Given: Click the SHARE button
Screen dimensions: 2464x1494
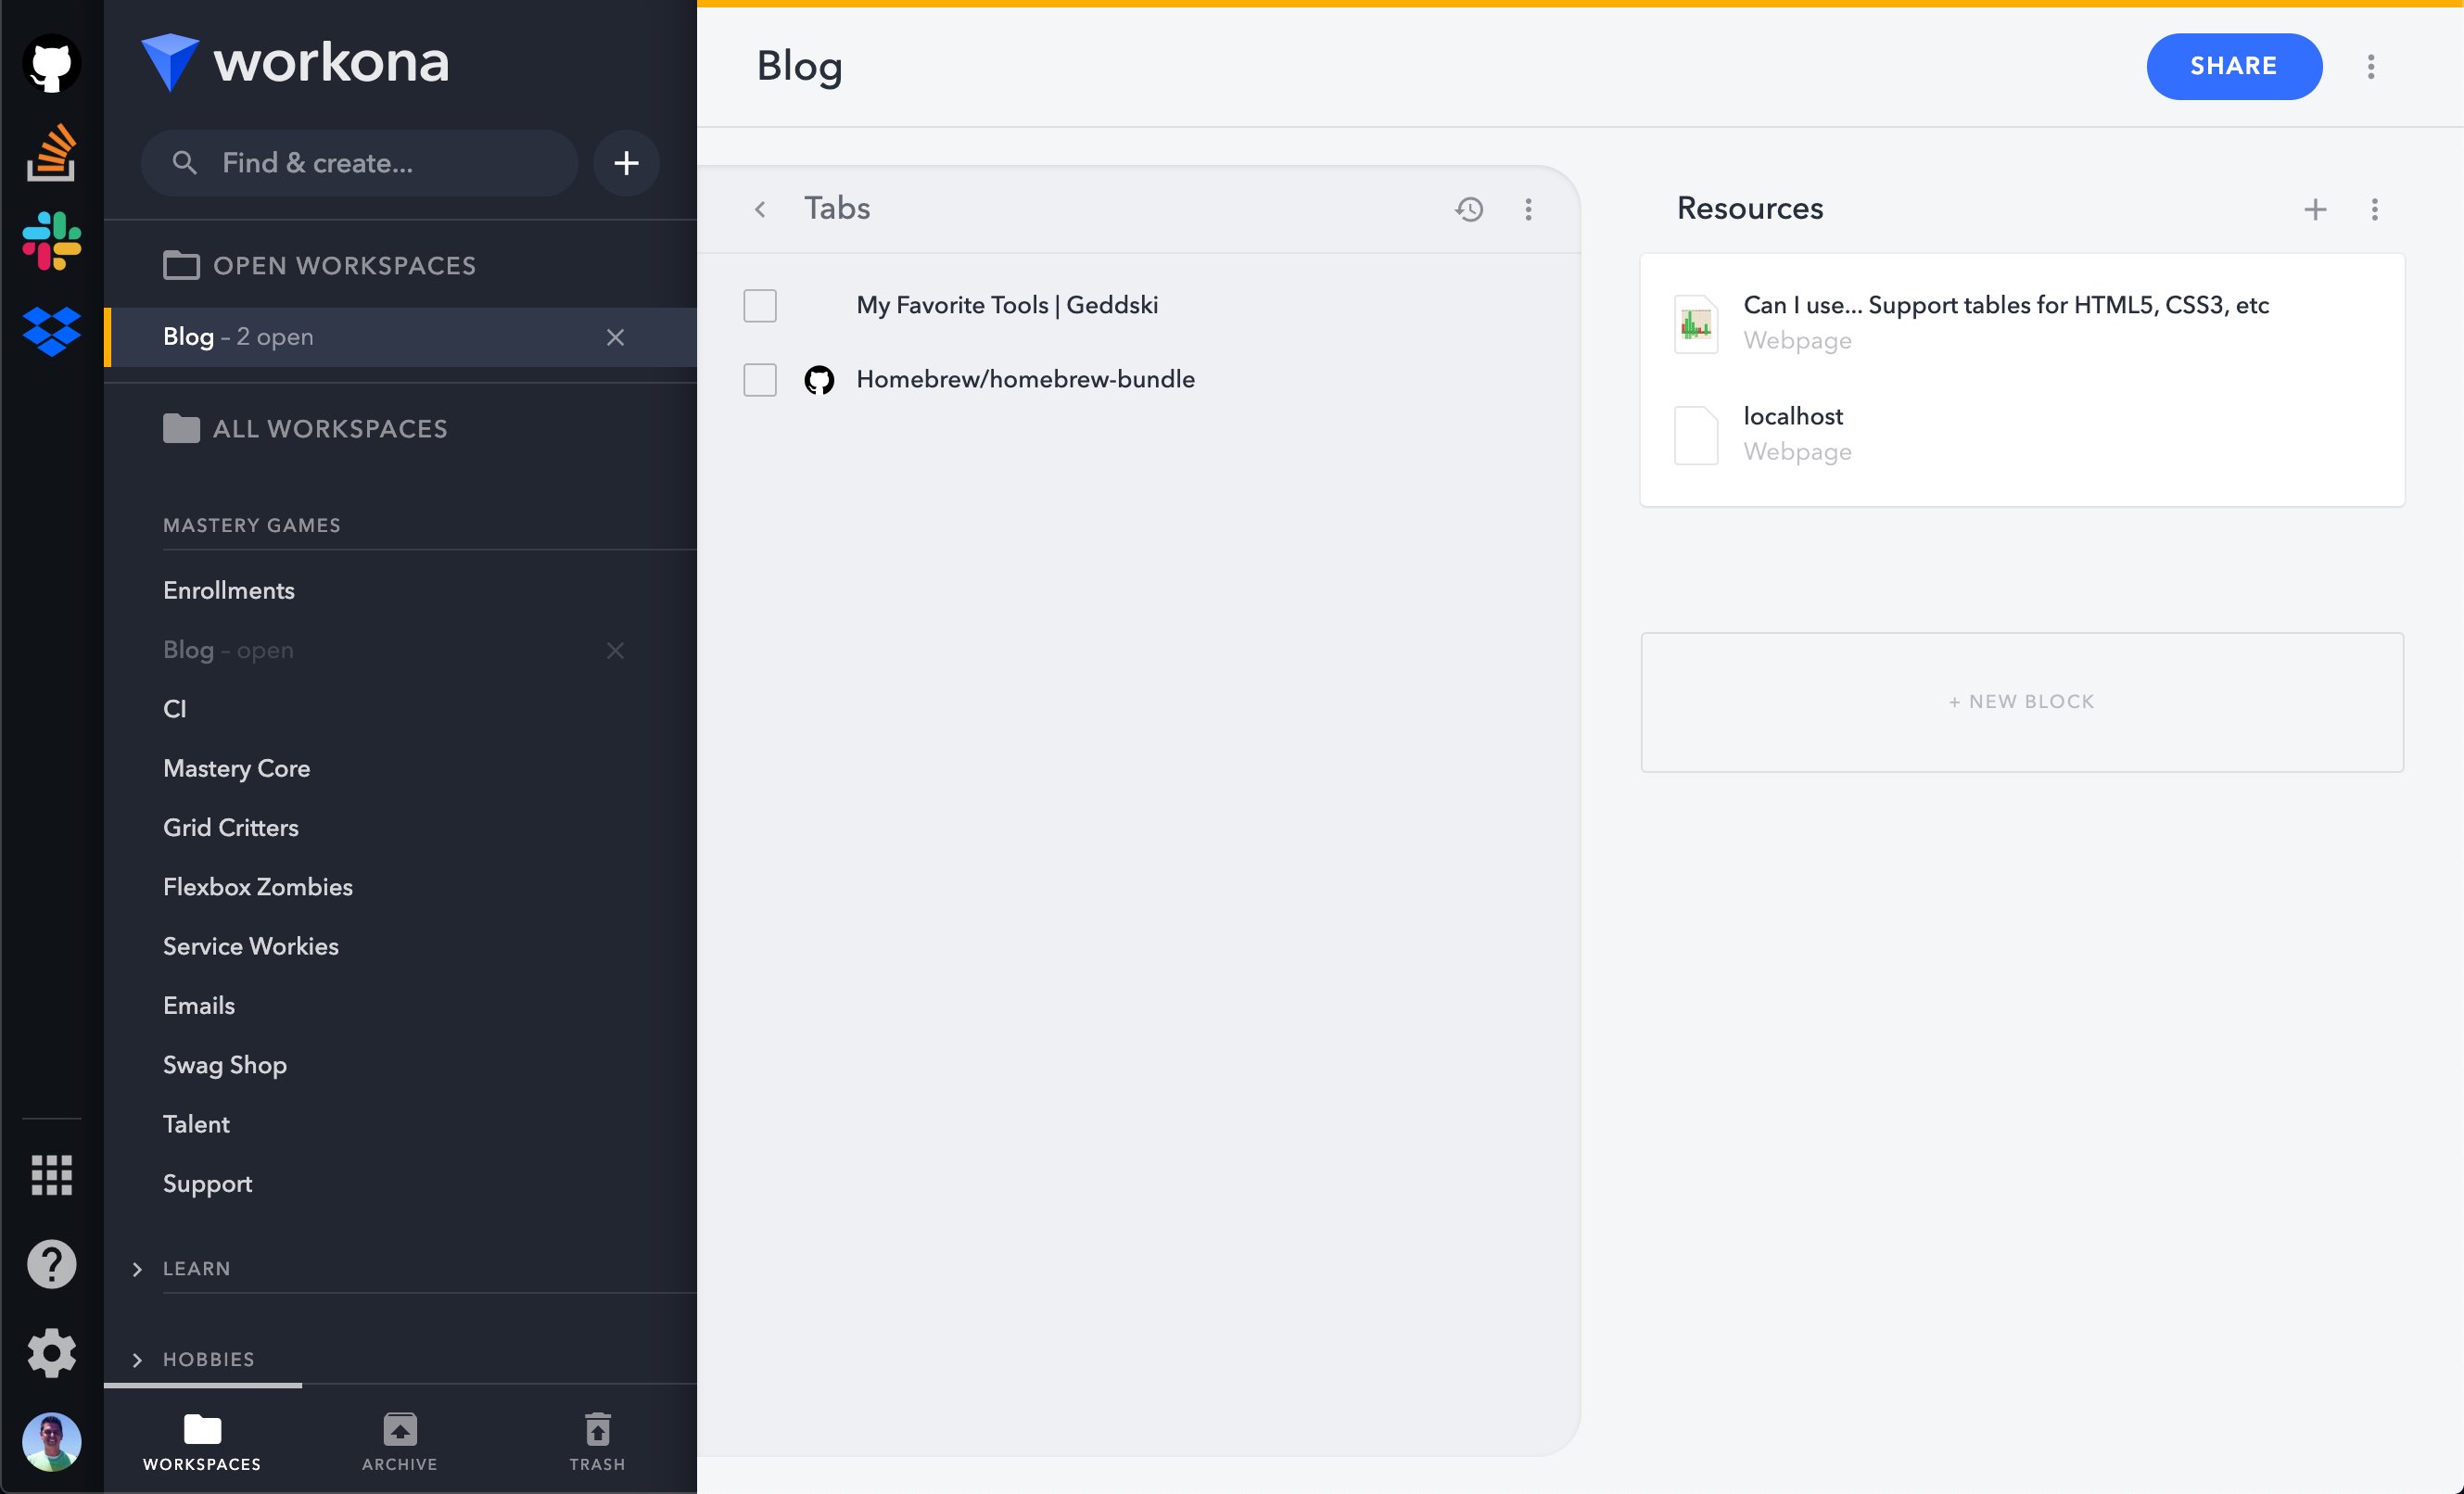Looking at the screenshot, I should (x=2234, y=66).
